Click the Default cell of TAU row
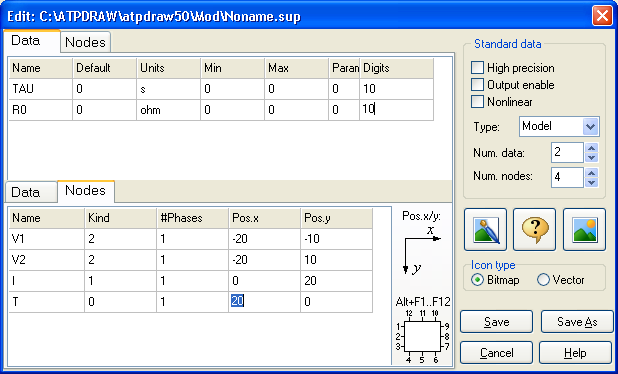Viewport: 618px width, 374px height. [x=105, y=89]
